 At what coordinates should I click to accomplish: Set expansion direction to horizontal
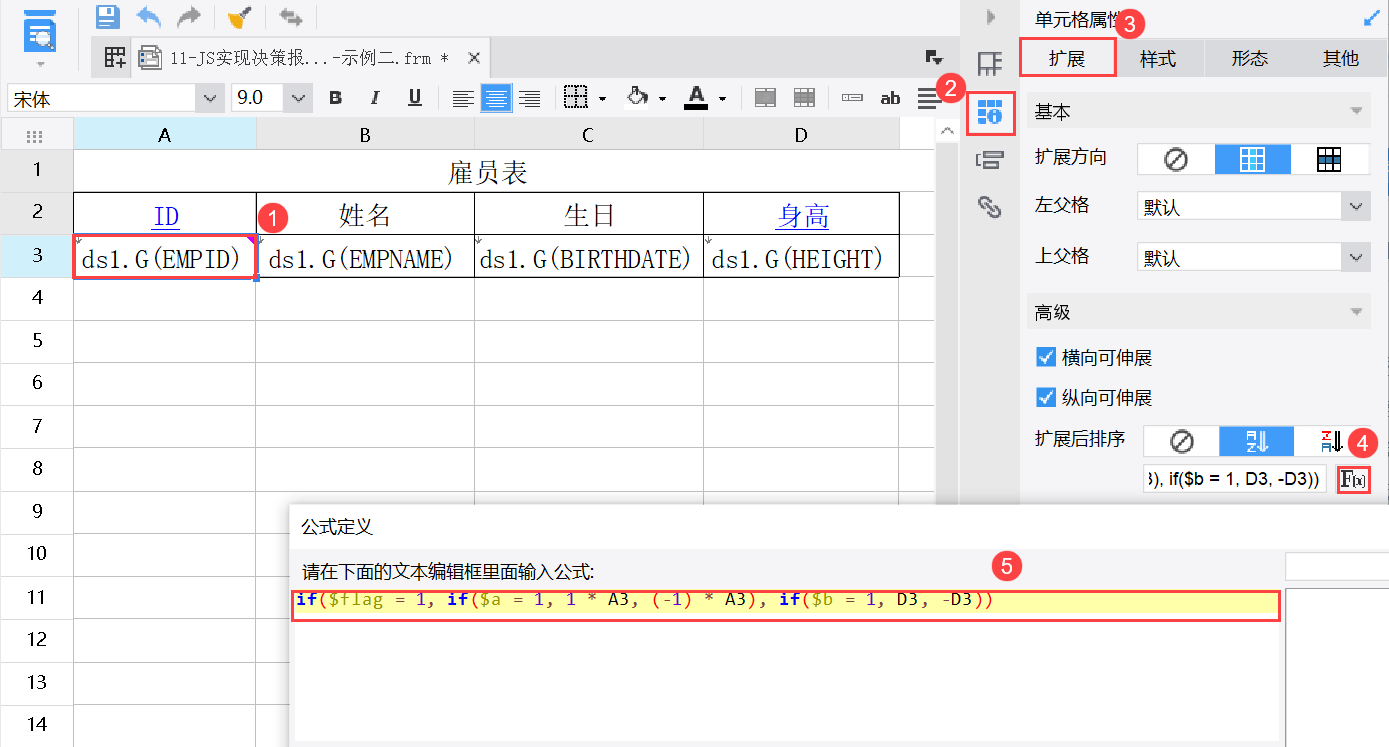[1329, 159]
